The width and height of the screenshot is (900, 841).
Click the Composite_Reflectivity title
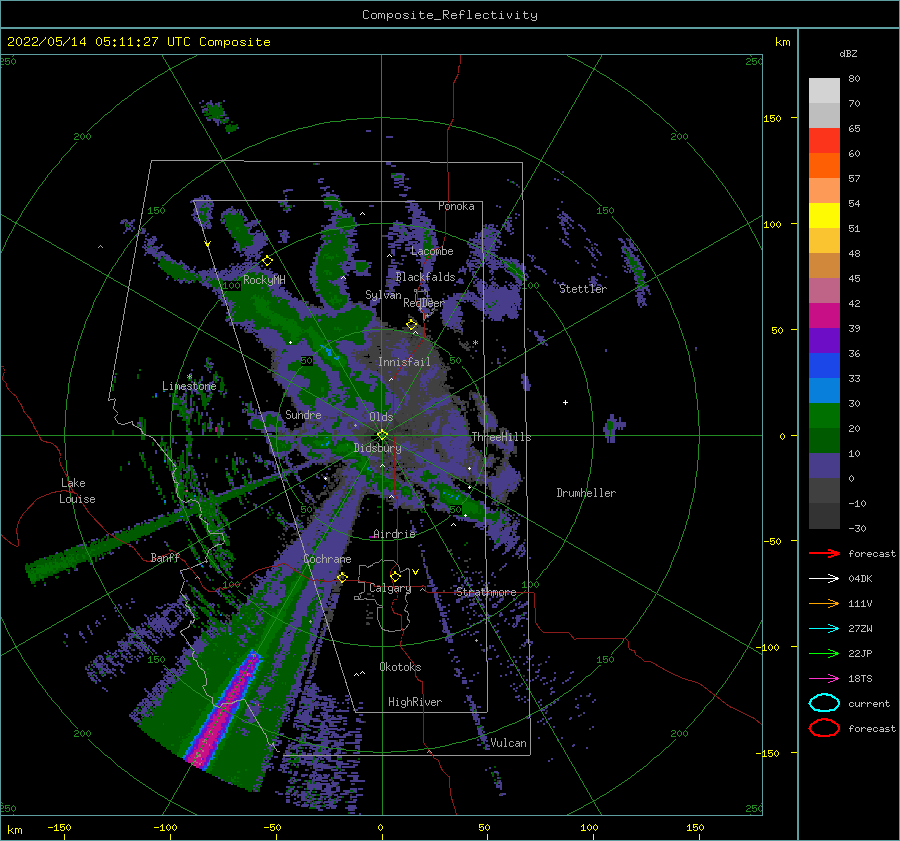pyautogui.click(x=450, y=15)
